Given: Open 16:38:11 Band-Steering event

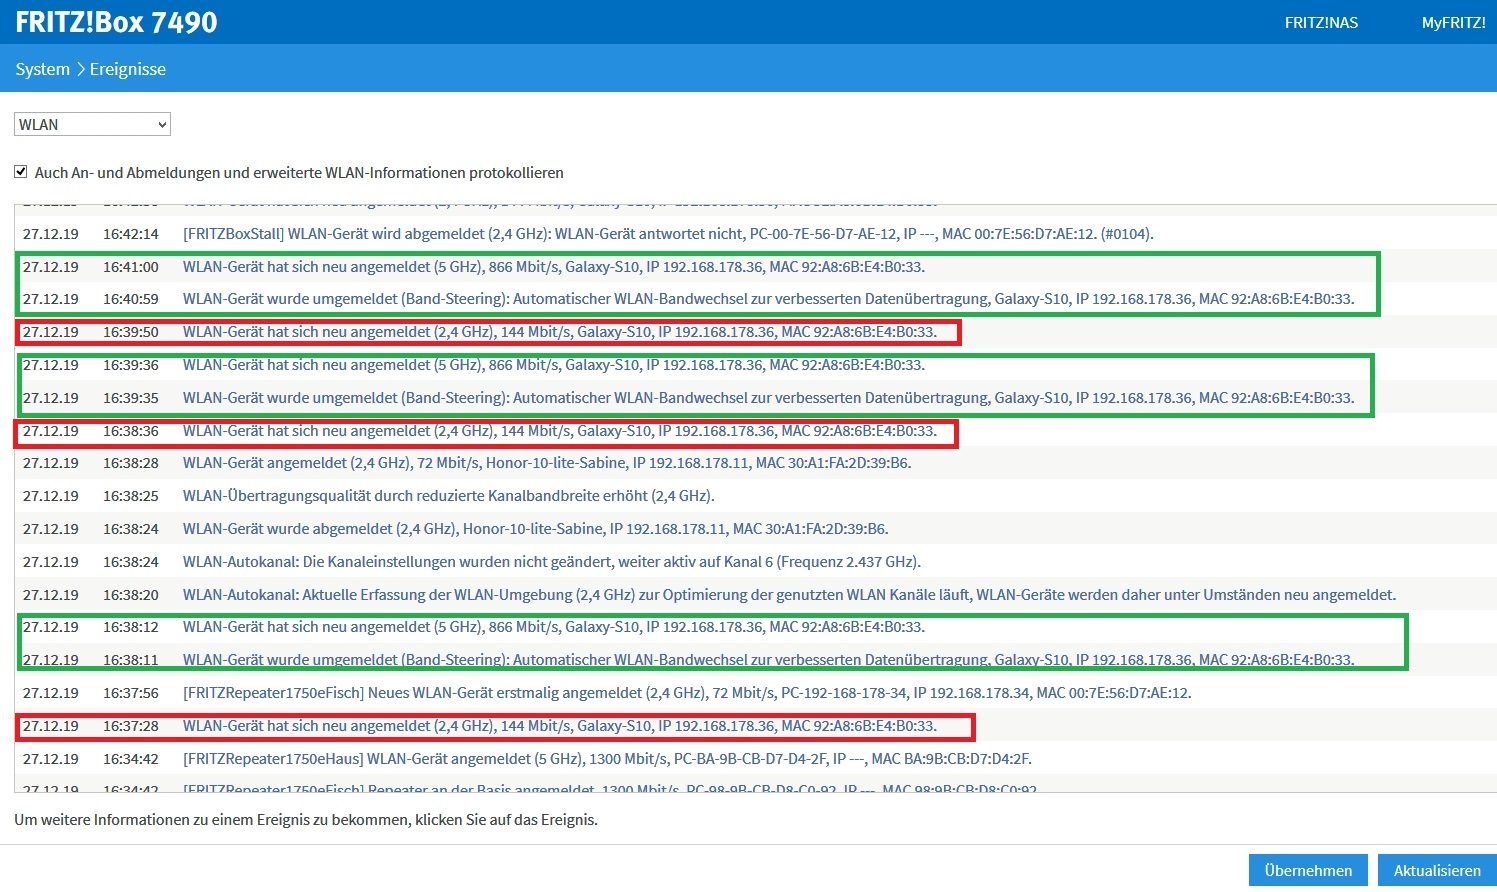Looking at the screenshot, I should pos(768,660).
